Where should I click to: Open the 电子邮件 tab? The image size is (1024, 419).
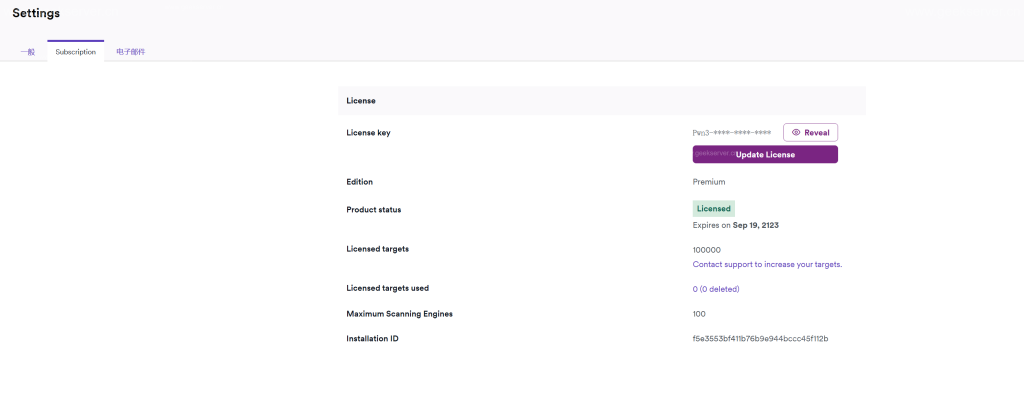[x=130, y=51]
